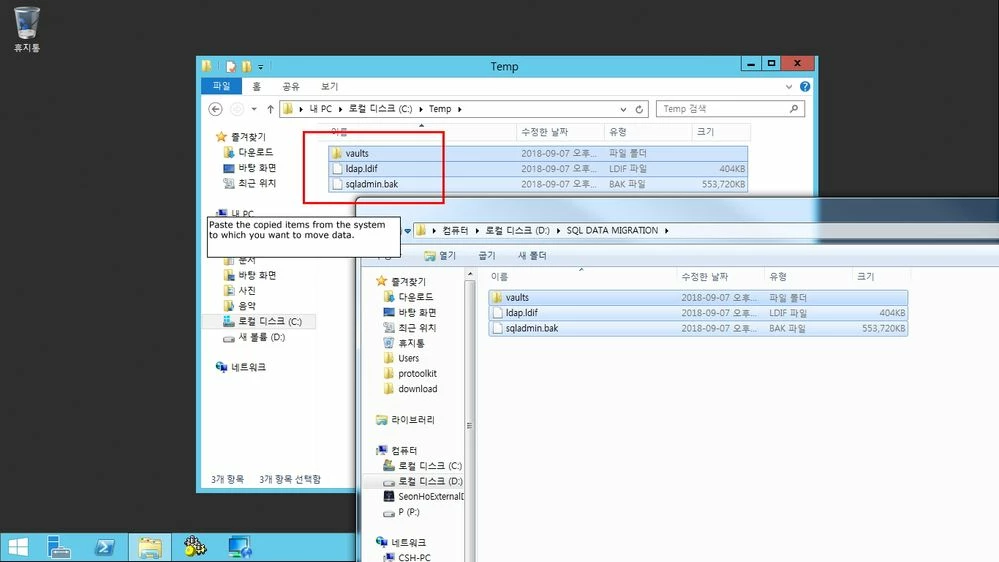Sort by 수정한 날짜 in front window

[x=720, y=277]
